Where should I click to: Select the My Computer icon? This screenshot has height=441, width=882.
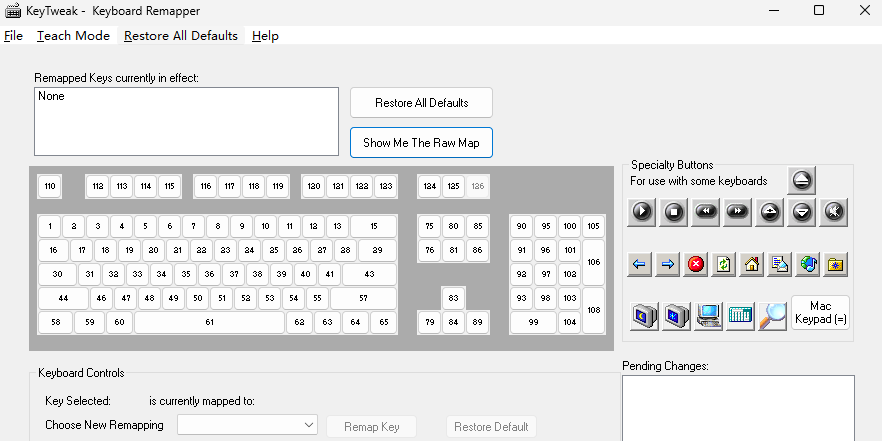(709, 316)
